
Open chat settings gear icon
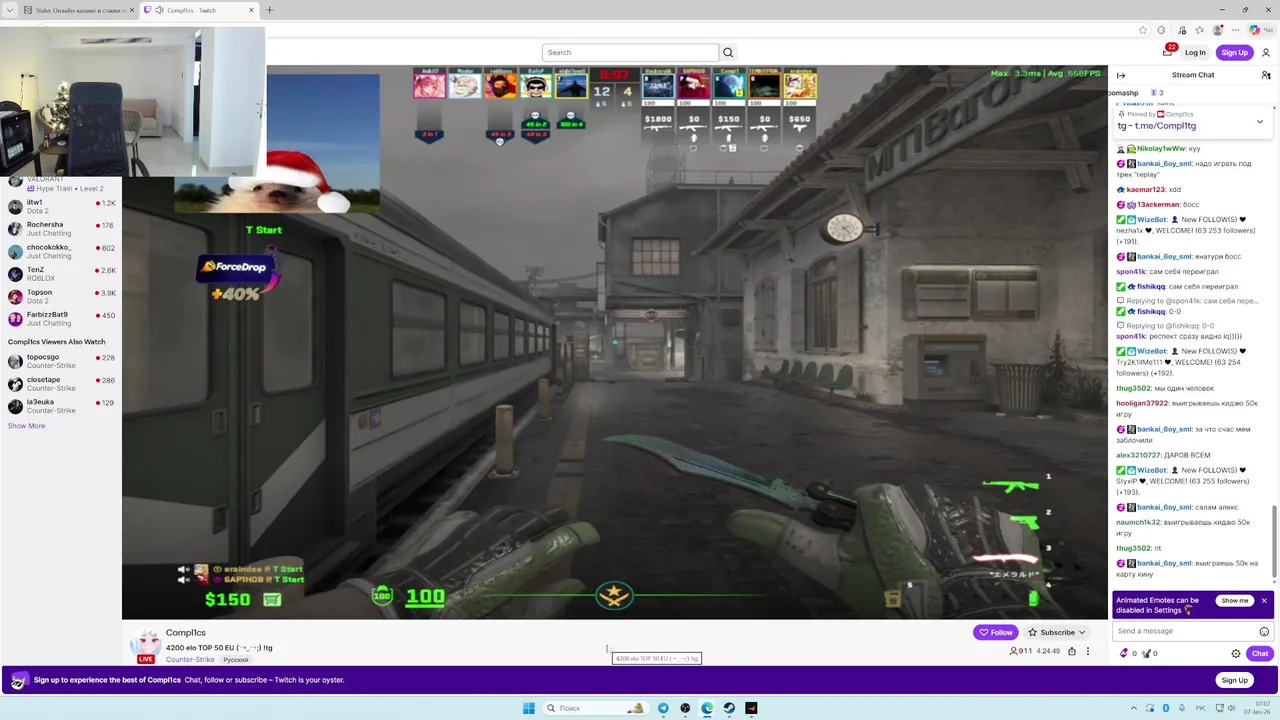(1236, 653)
